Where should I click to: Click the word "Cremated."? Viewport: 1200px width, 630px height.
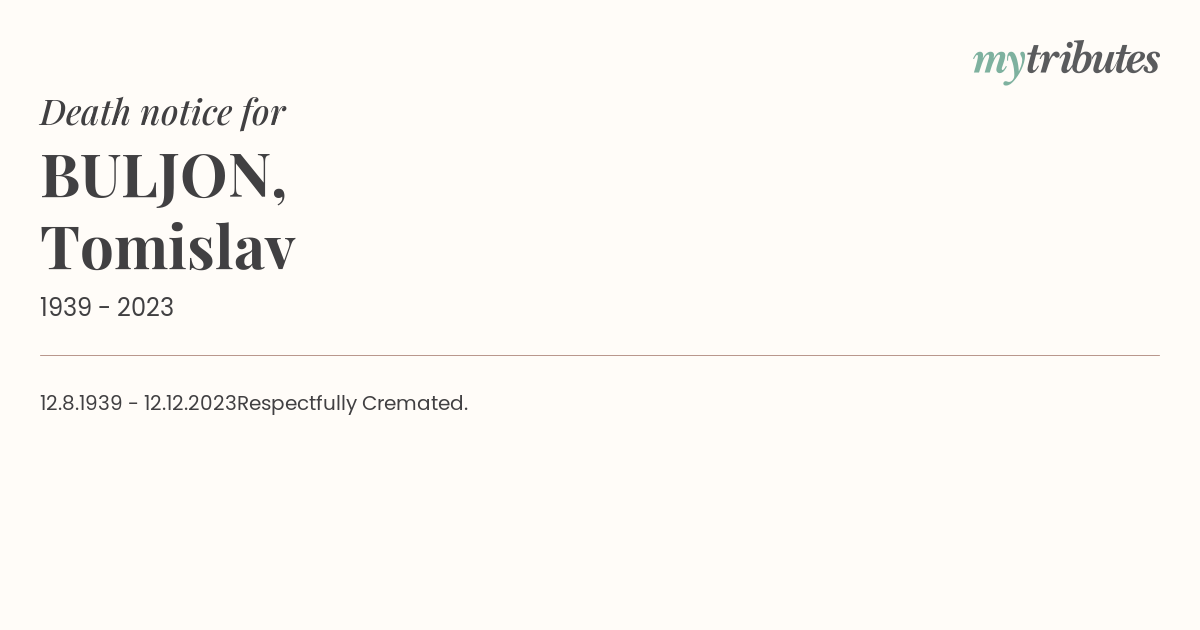tap(415, 403)
